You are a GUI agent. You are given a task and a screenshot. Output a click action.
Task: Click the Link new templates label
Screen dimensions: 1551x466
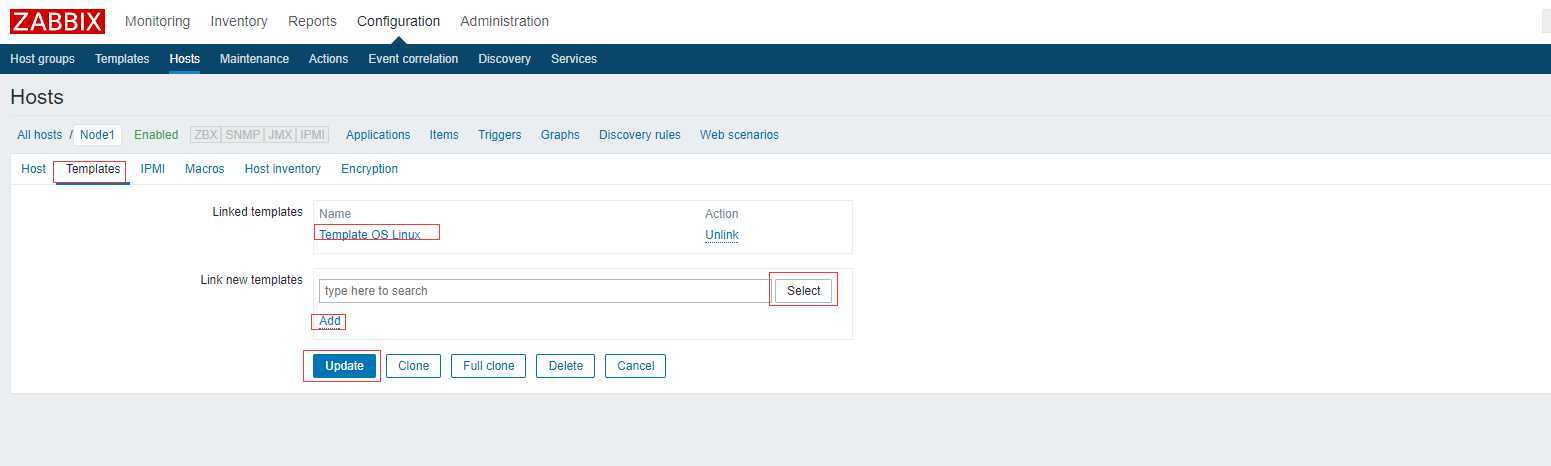252,280
